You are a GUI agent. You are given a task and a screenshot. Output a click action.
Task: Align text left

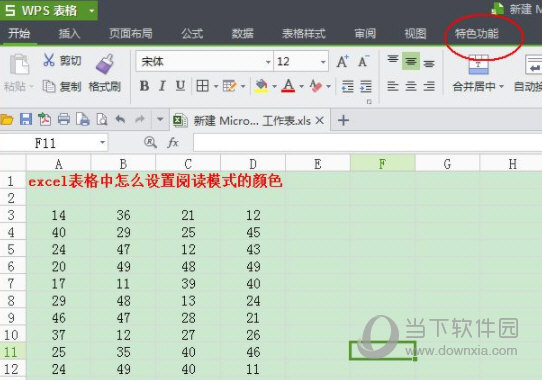(393, 86)
